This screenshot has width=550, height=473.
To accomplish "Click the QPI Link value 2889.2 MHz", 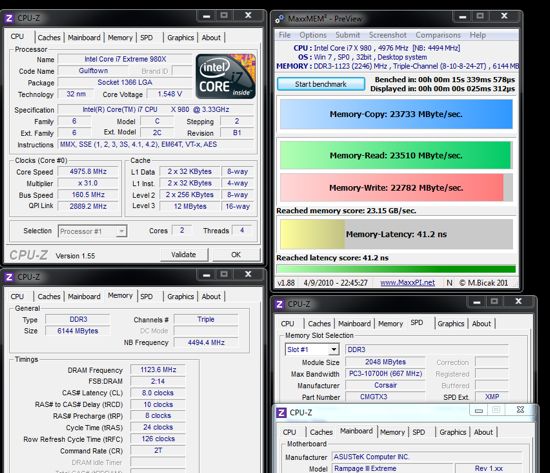I will pos(88,206).
